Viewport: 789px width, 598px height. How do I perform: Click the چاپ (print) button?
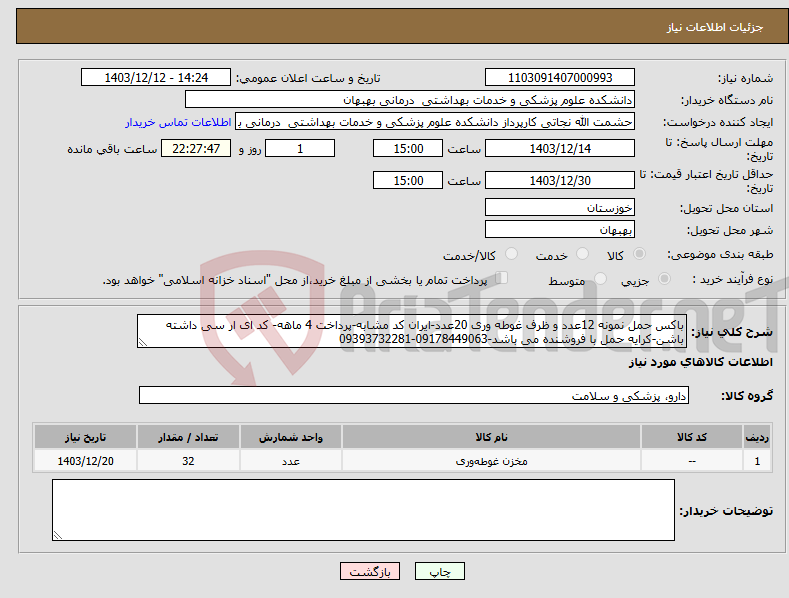coord(439,571)
